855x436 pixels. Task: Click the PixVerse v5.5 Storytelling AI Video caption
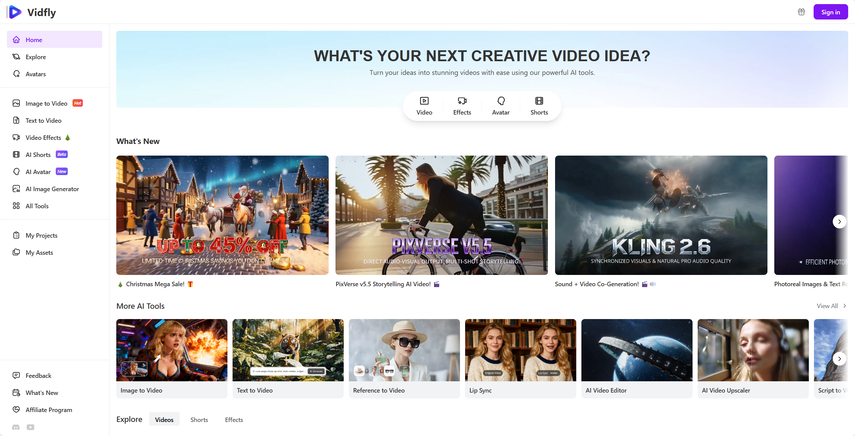coord(388,284)
